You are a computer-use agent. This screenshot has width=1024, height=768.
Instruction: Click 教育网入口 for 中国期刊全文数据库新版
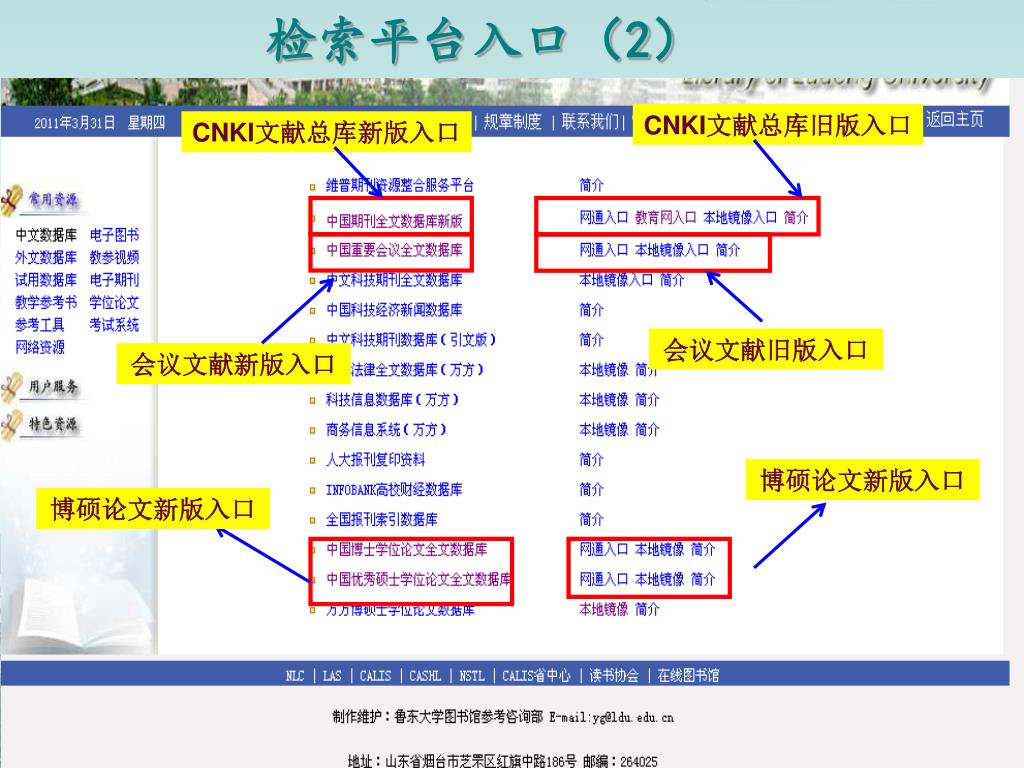tap(665, 217)
